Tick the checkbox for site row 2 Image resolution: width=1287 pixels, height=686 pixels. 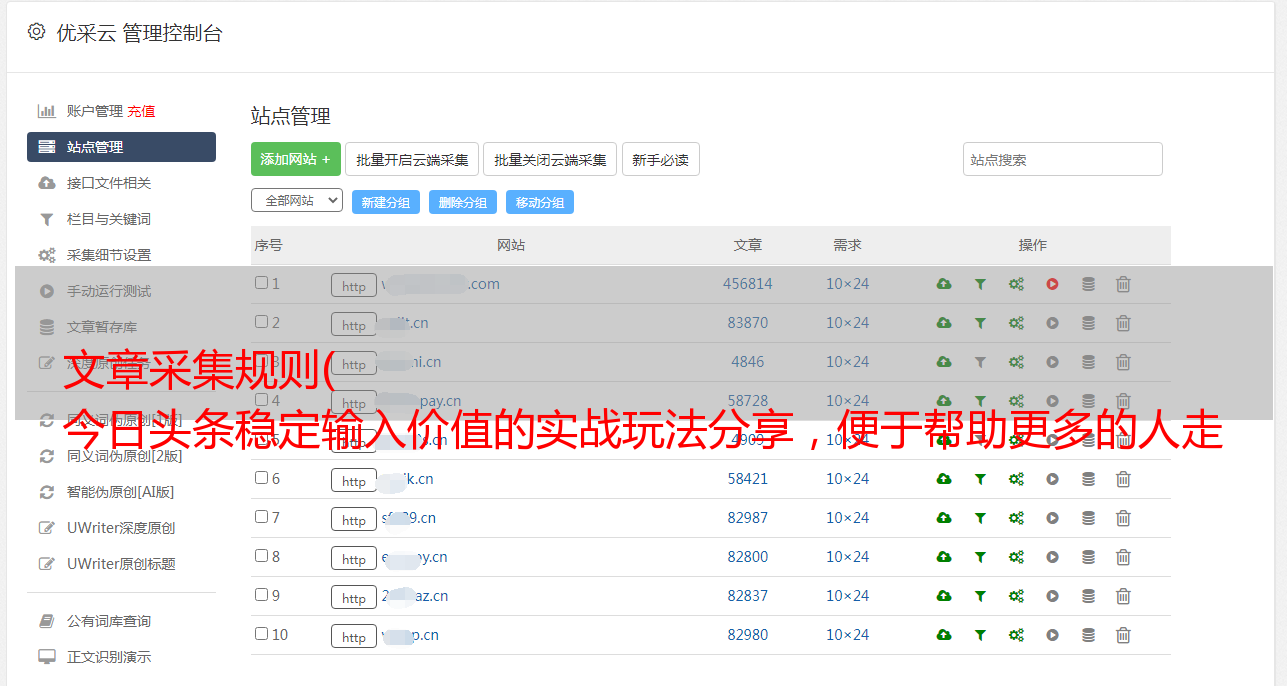(261, 322)
